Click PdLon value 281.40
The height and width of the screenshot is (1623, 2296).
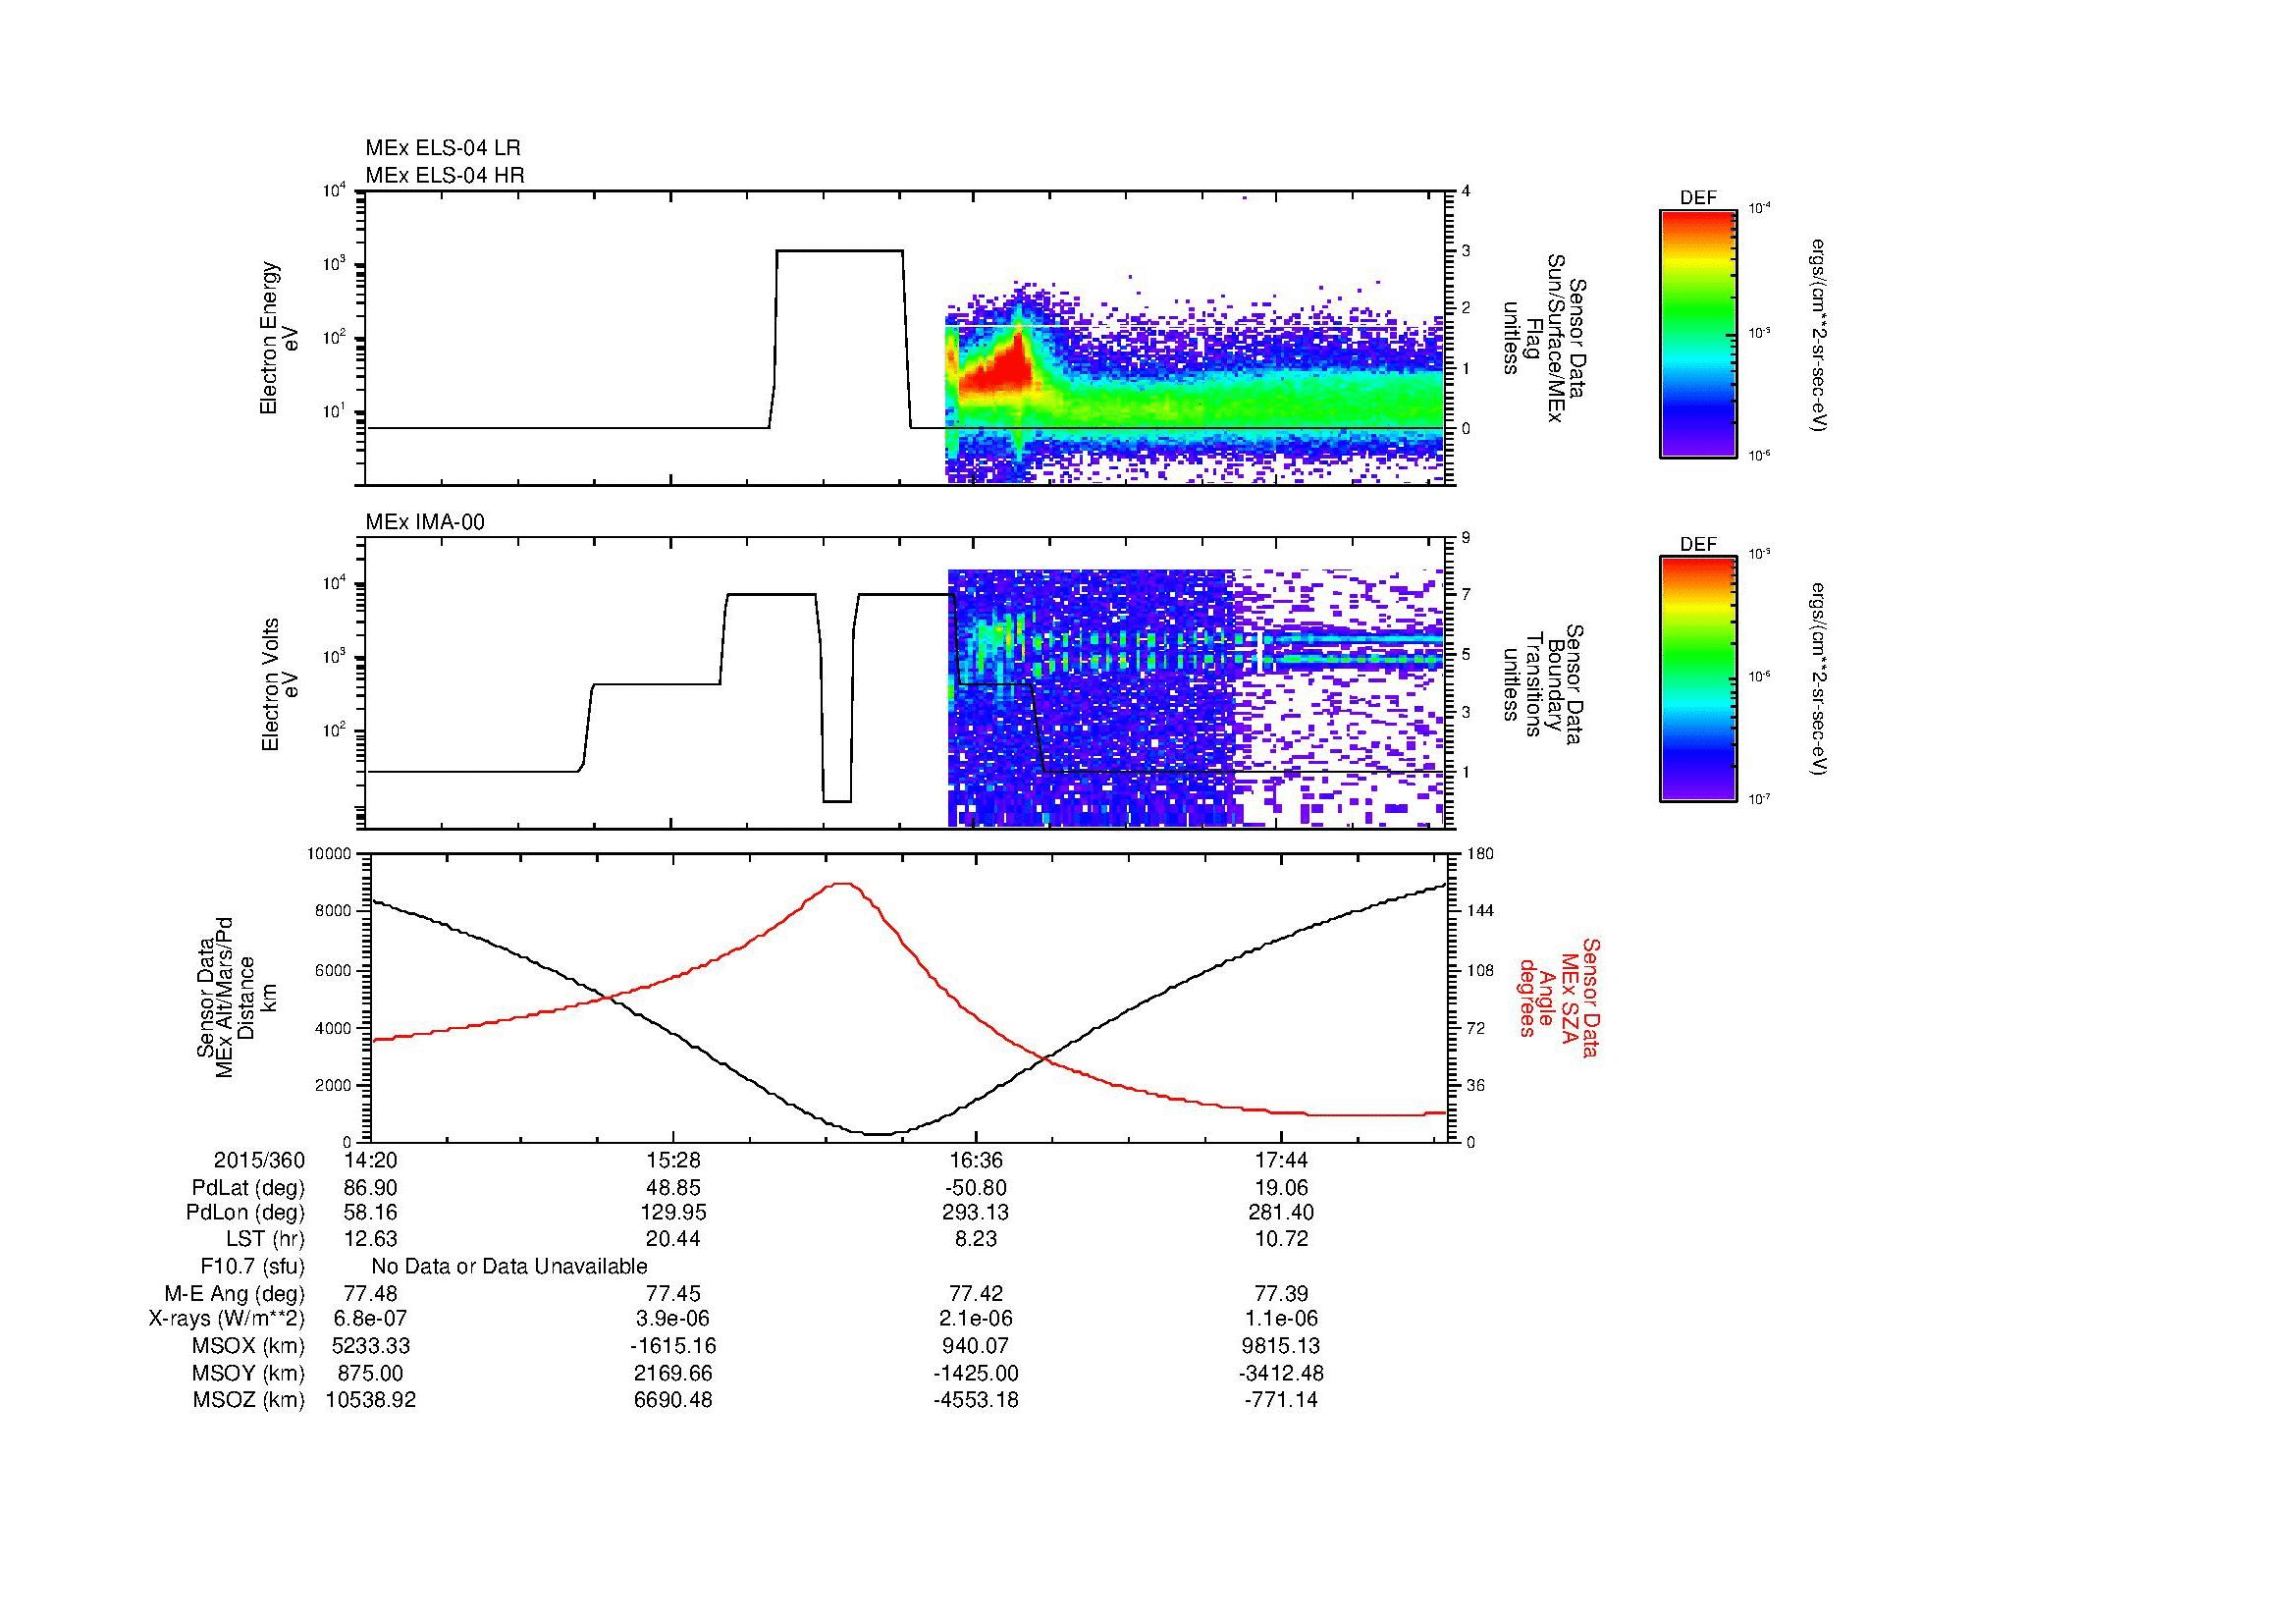pyautogui.click(x=1281, y=1212)
